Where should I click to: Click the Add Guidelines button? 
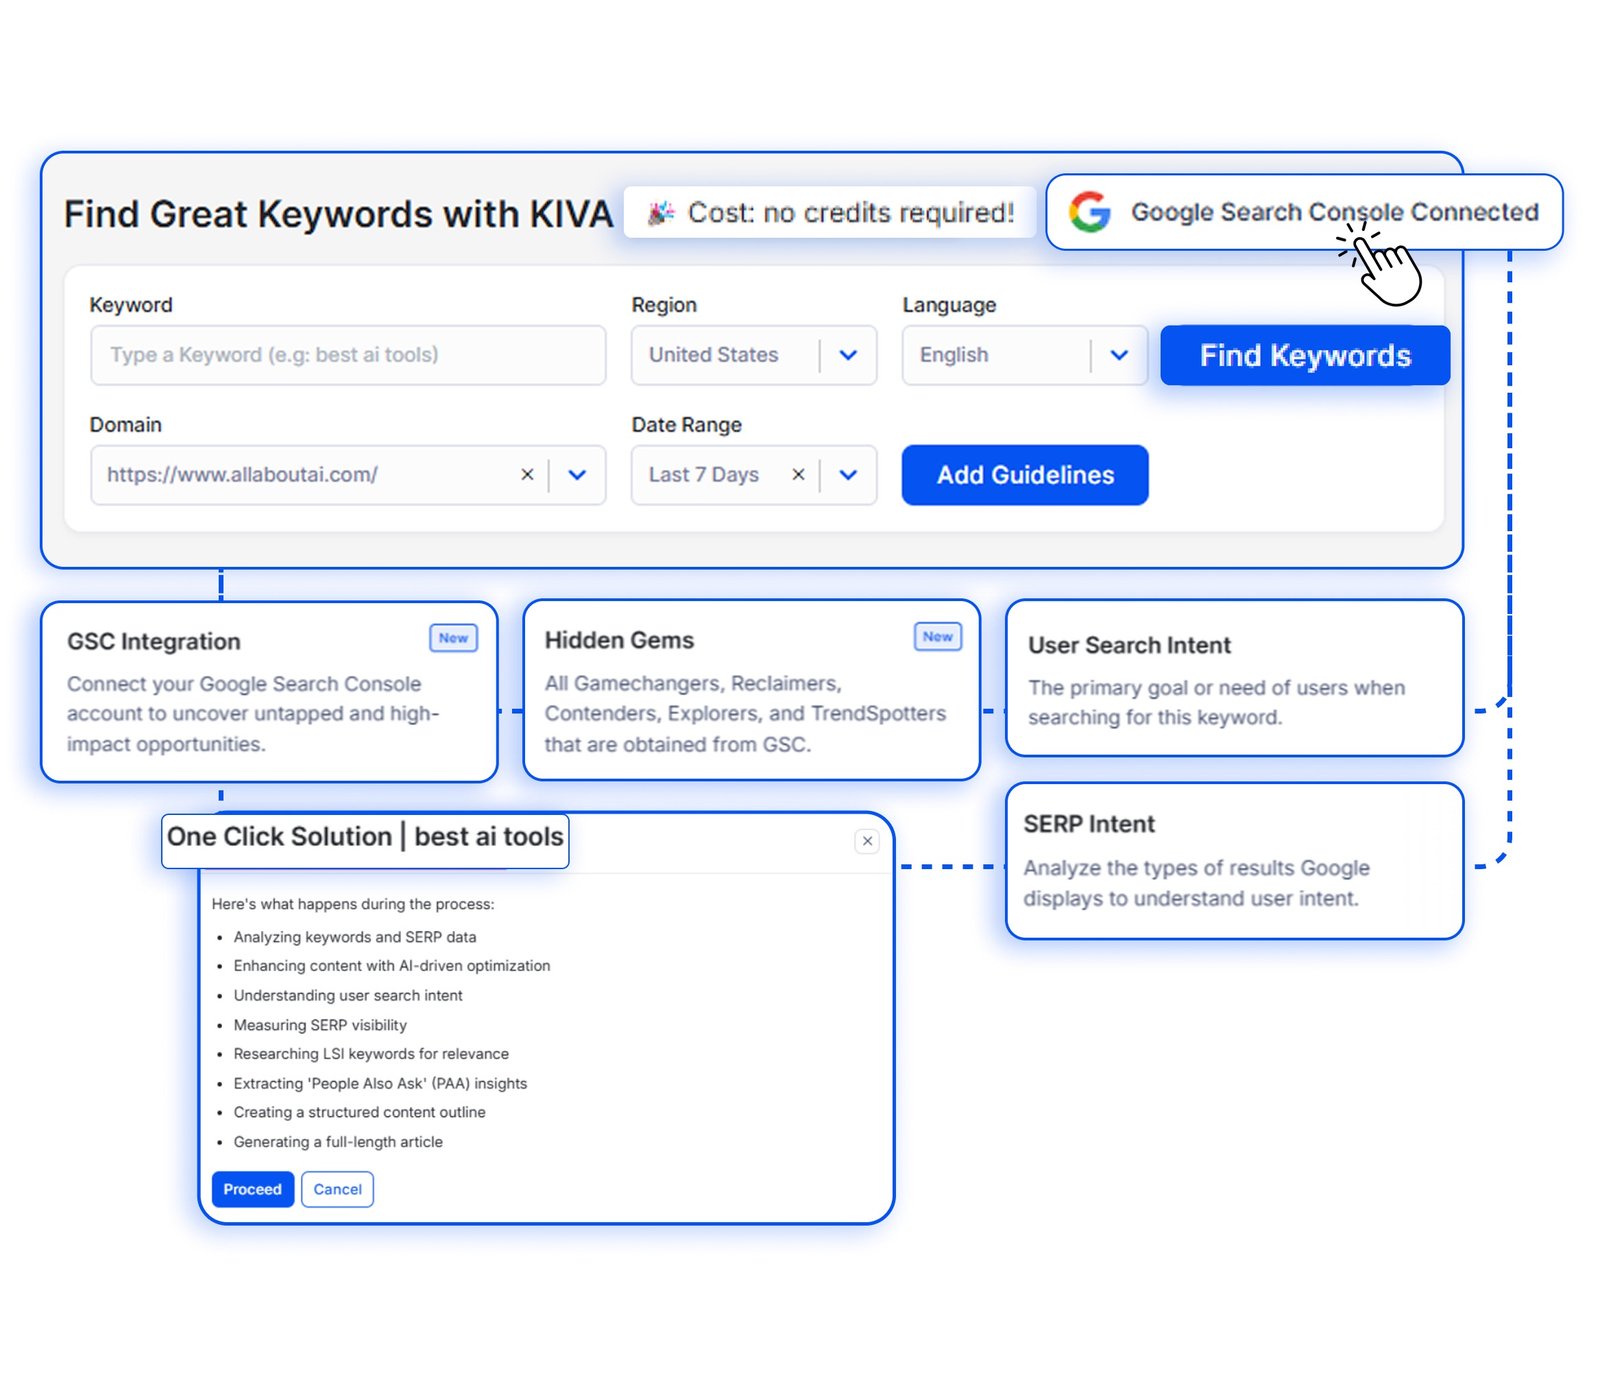click(x=1023, y=475)
